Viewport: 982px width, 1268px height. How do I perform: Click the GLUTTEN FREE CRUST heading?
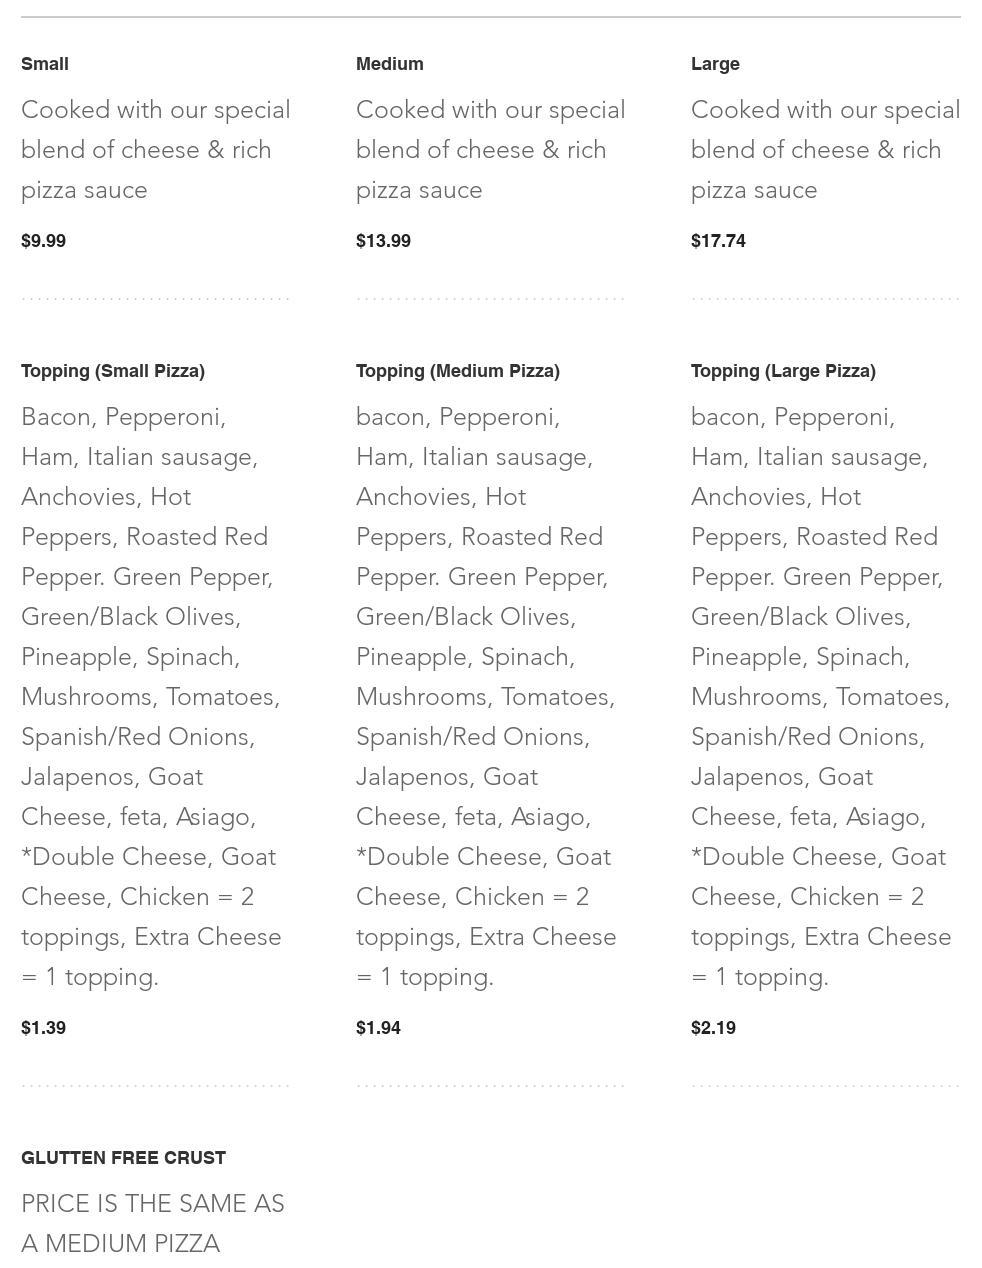(x=123, y=1158)
